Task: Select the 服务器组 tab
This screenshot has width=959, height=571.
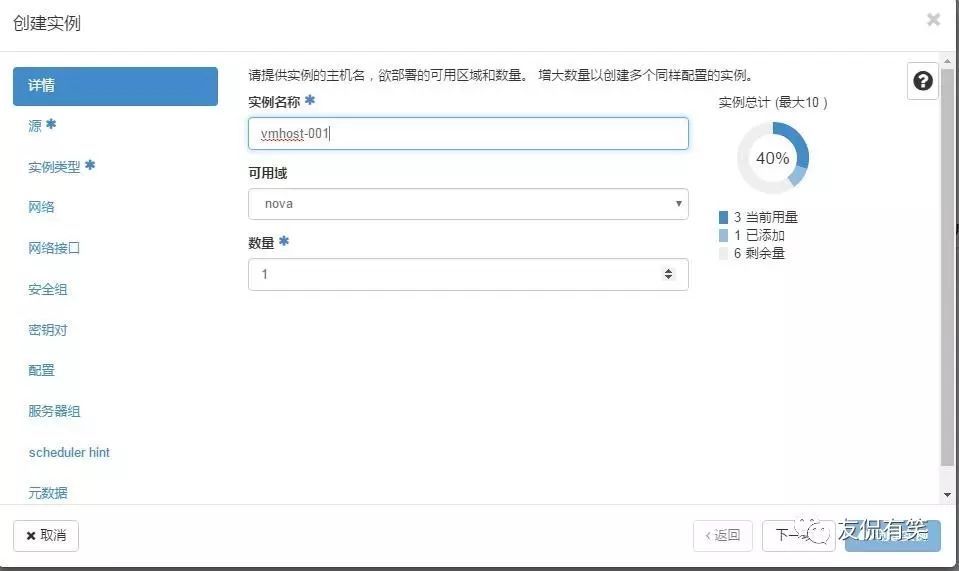Action: [x=54, y=411]
